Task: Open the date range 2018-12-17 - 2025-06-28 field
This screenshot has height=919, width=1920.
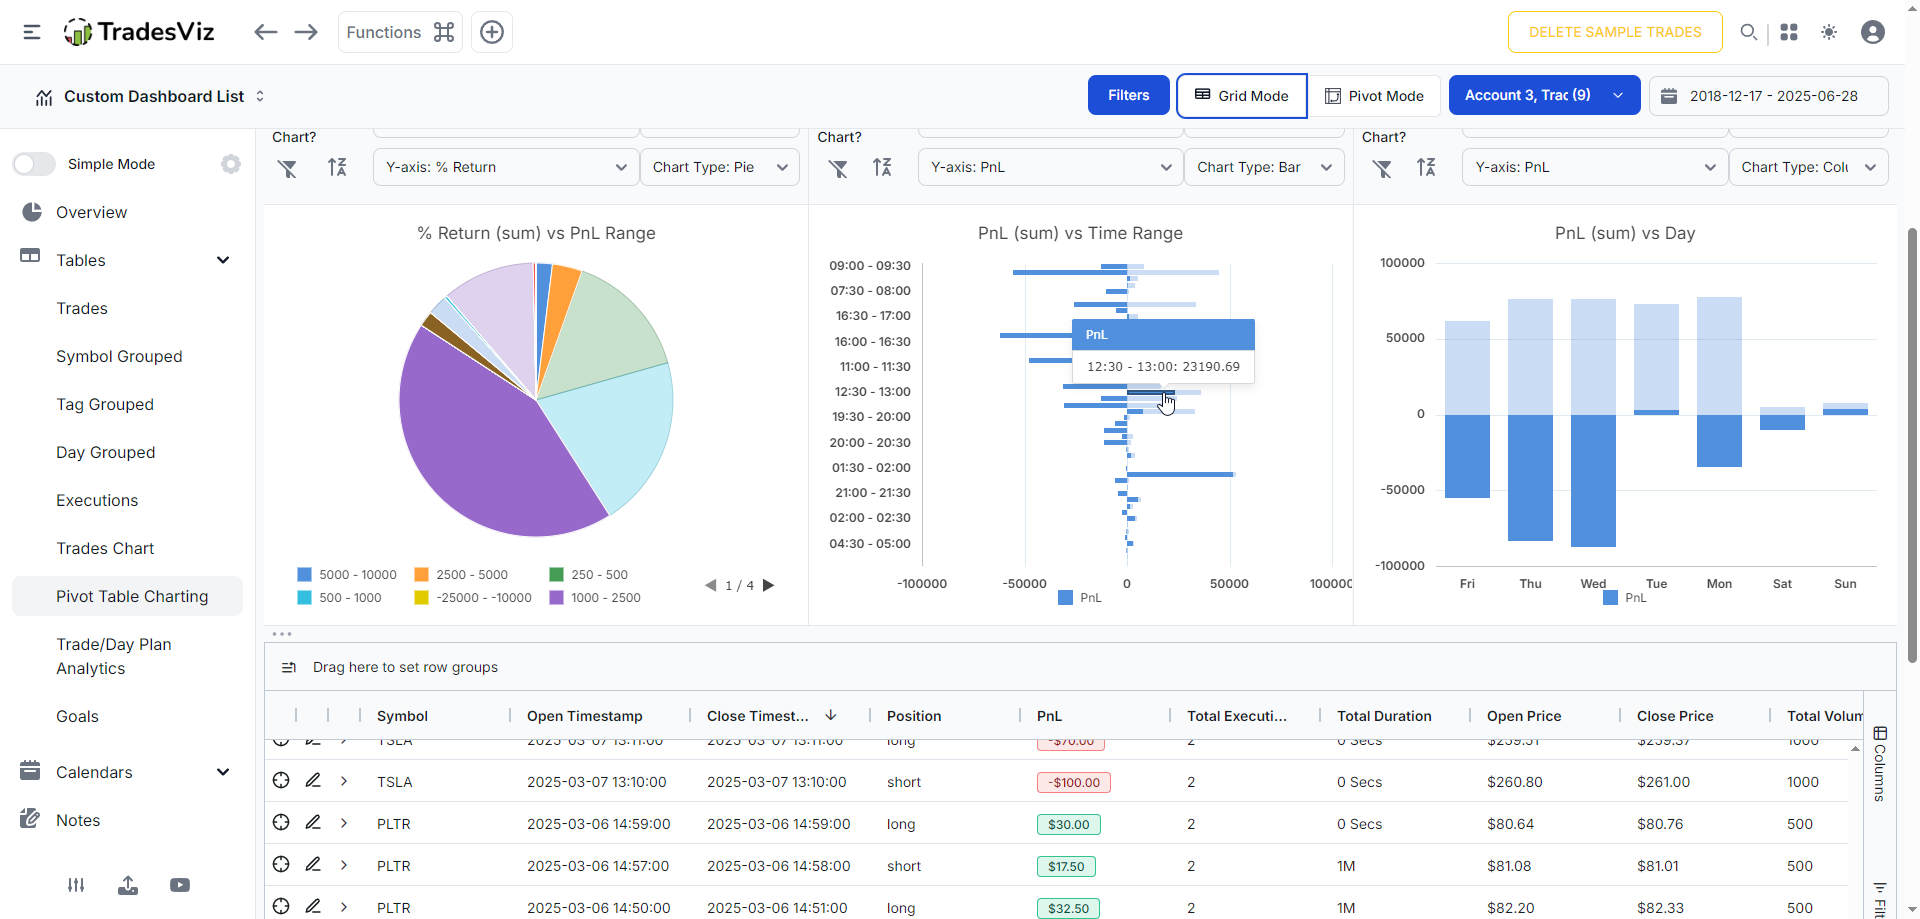Action: point(1768,95)
